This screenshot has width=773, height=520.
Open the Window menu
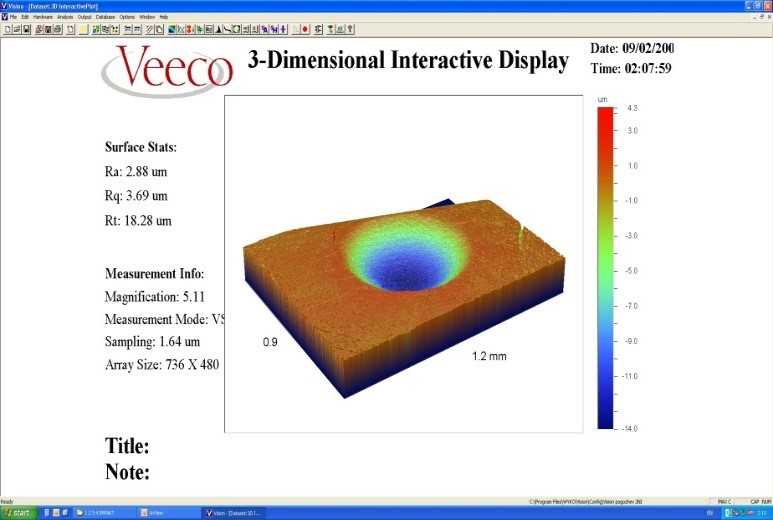(x=147, y=17)
